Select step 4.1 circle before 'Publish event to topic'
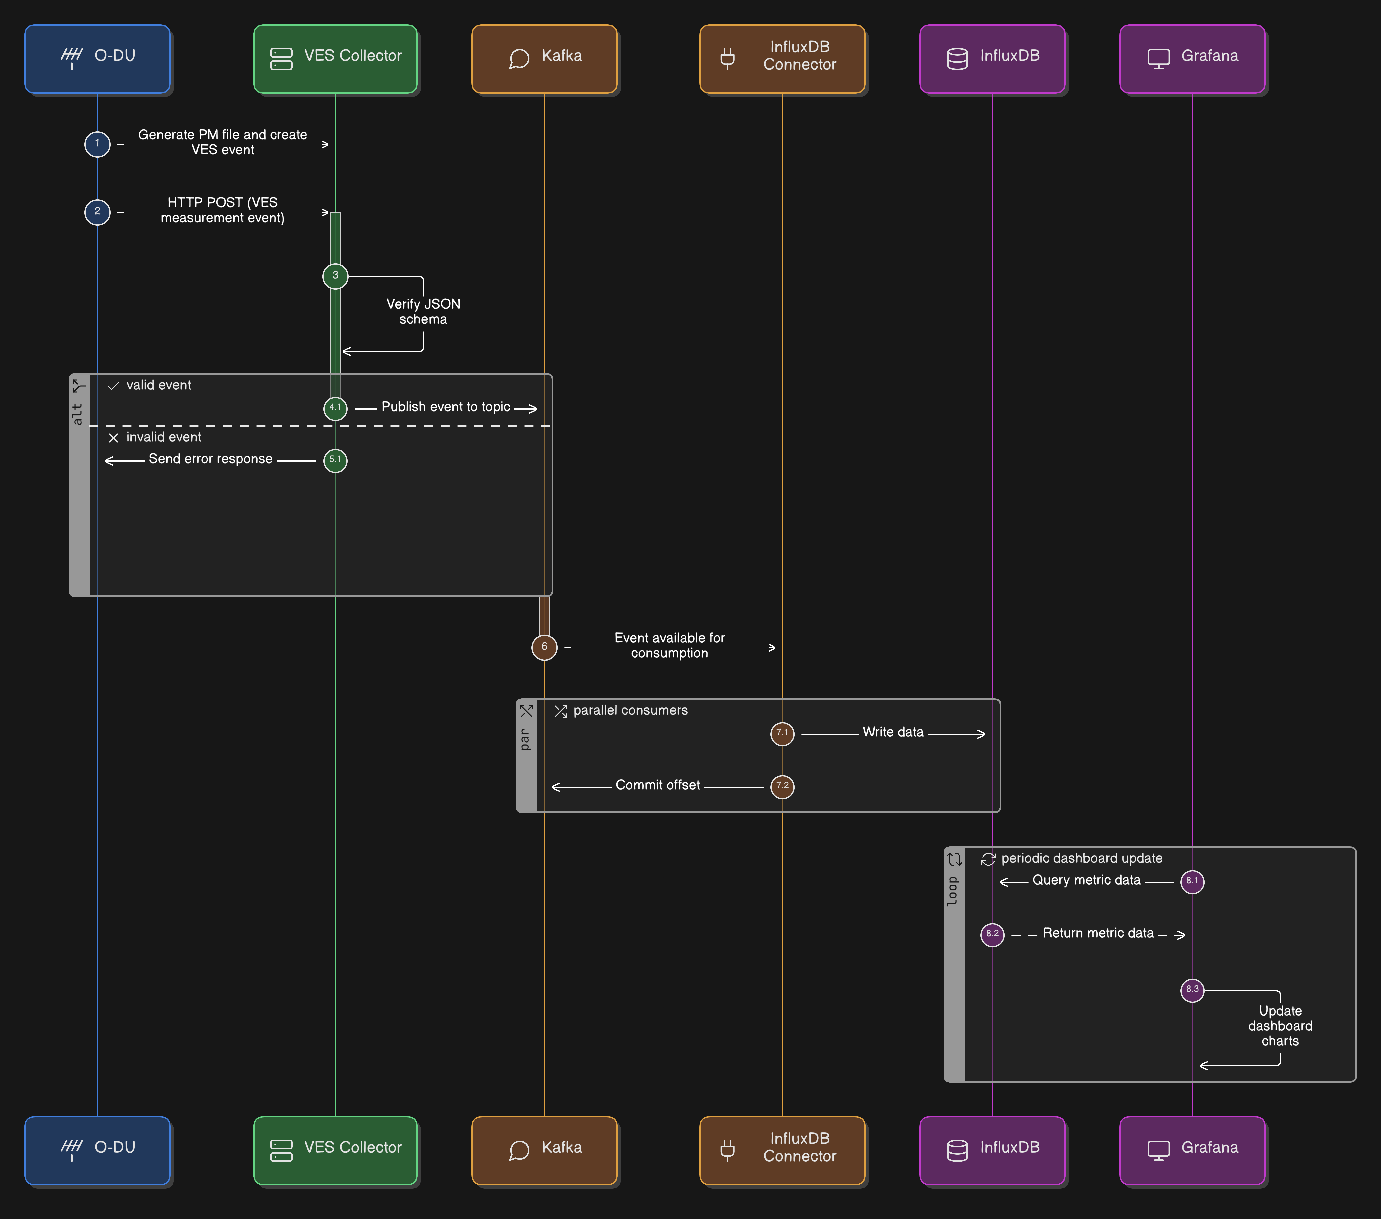This screenshot has height=1219, width=1381. coord(335,408)
